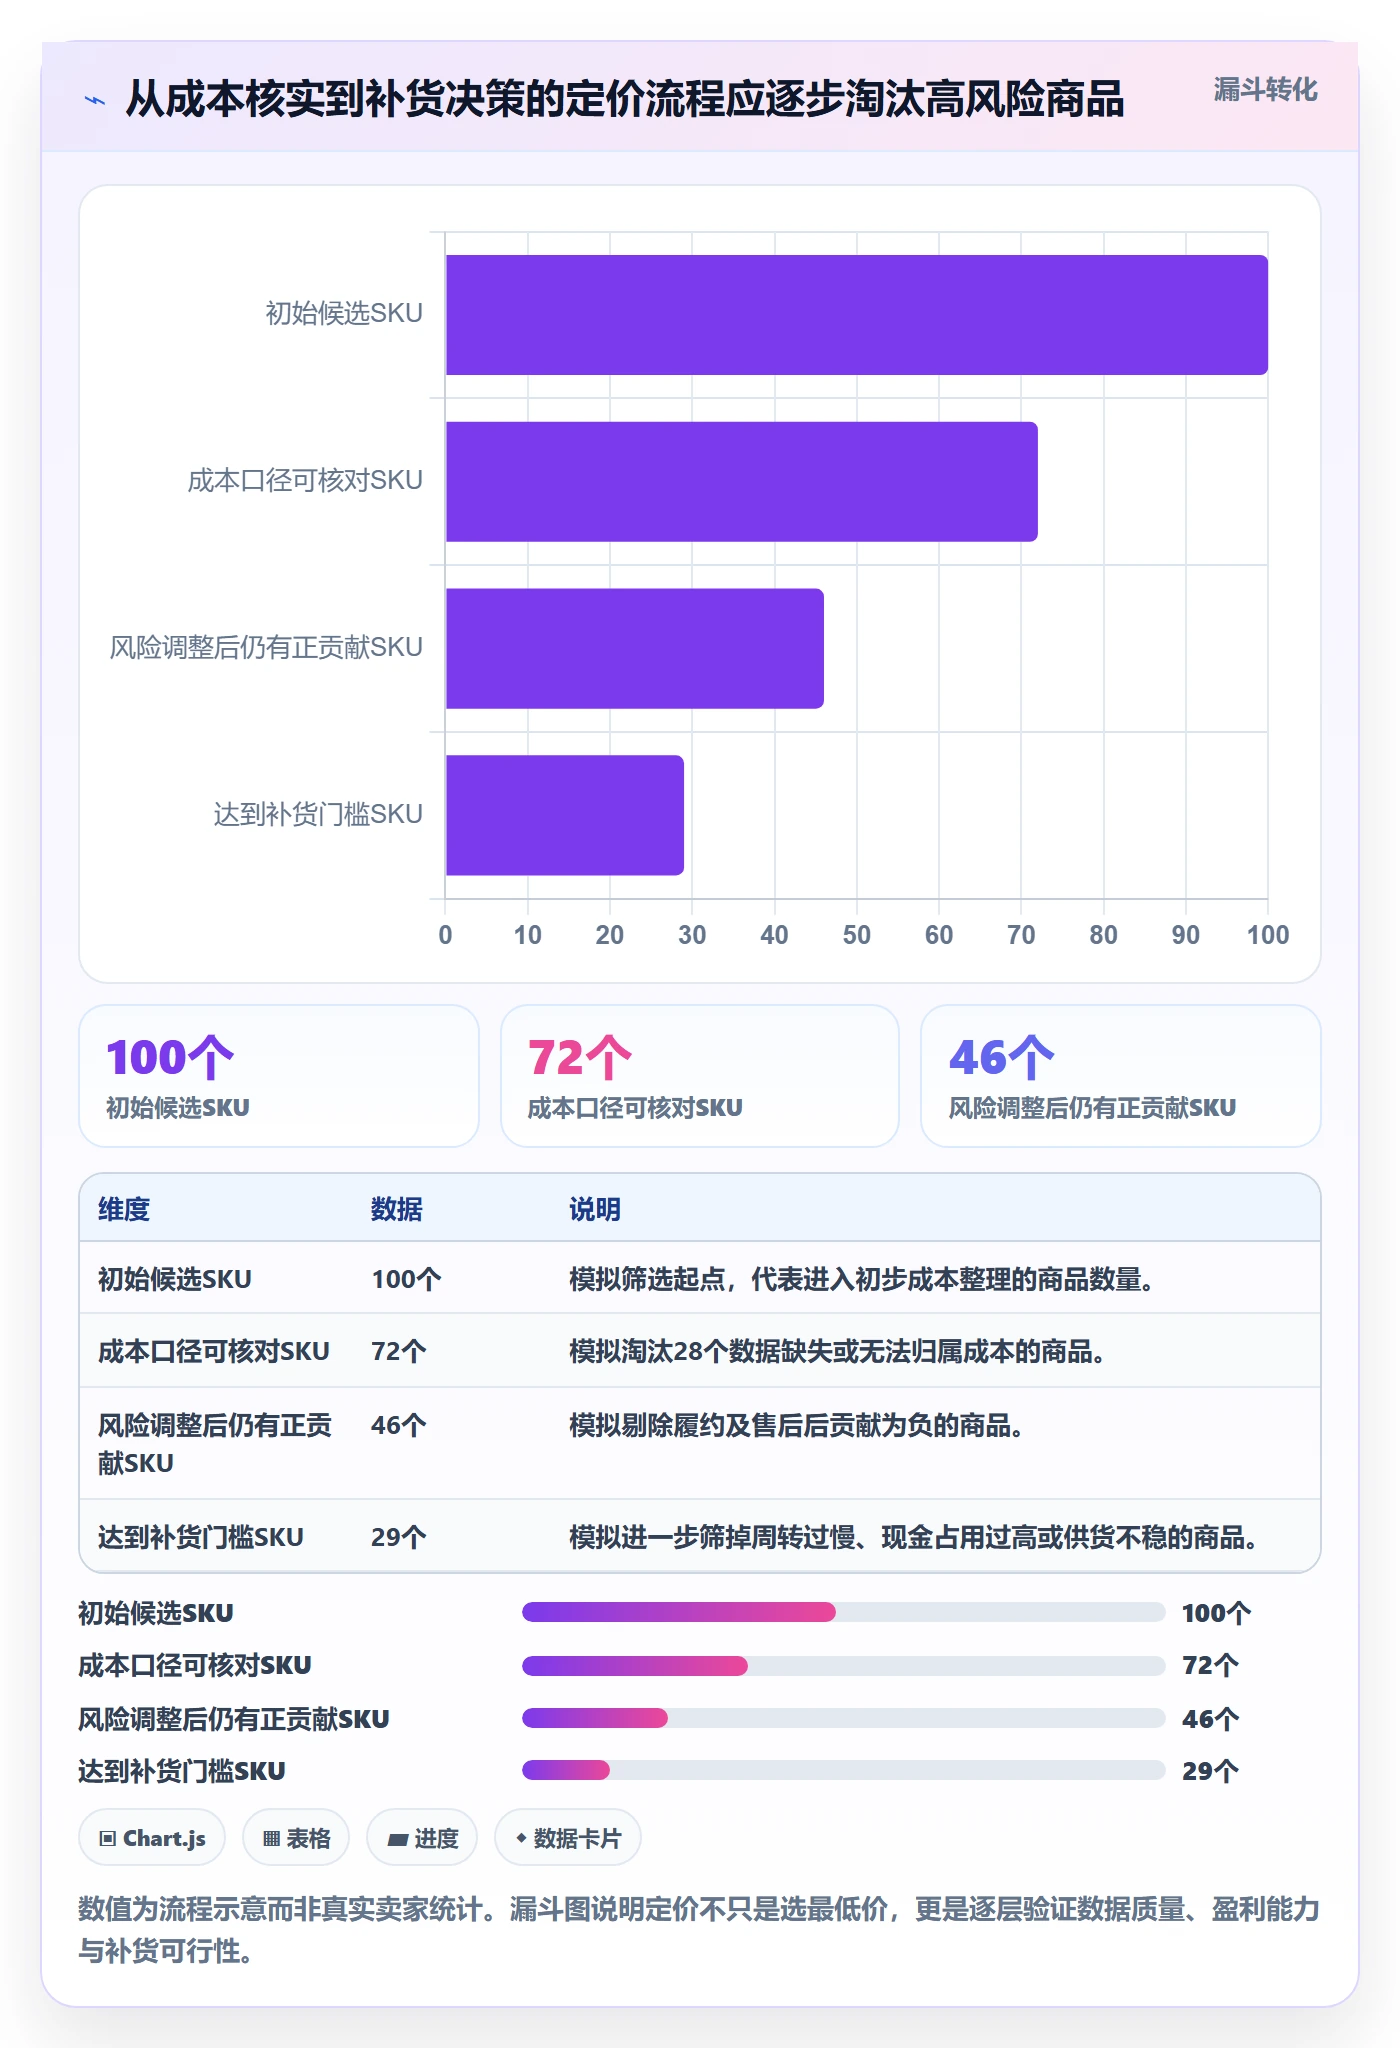Screen dimensions: 1400x2048
Task: Click the 72个 data card
Action: tap(700, 1076)
